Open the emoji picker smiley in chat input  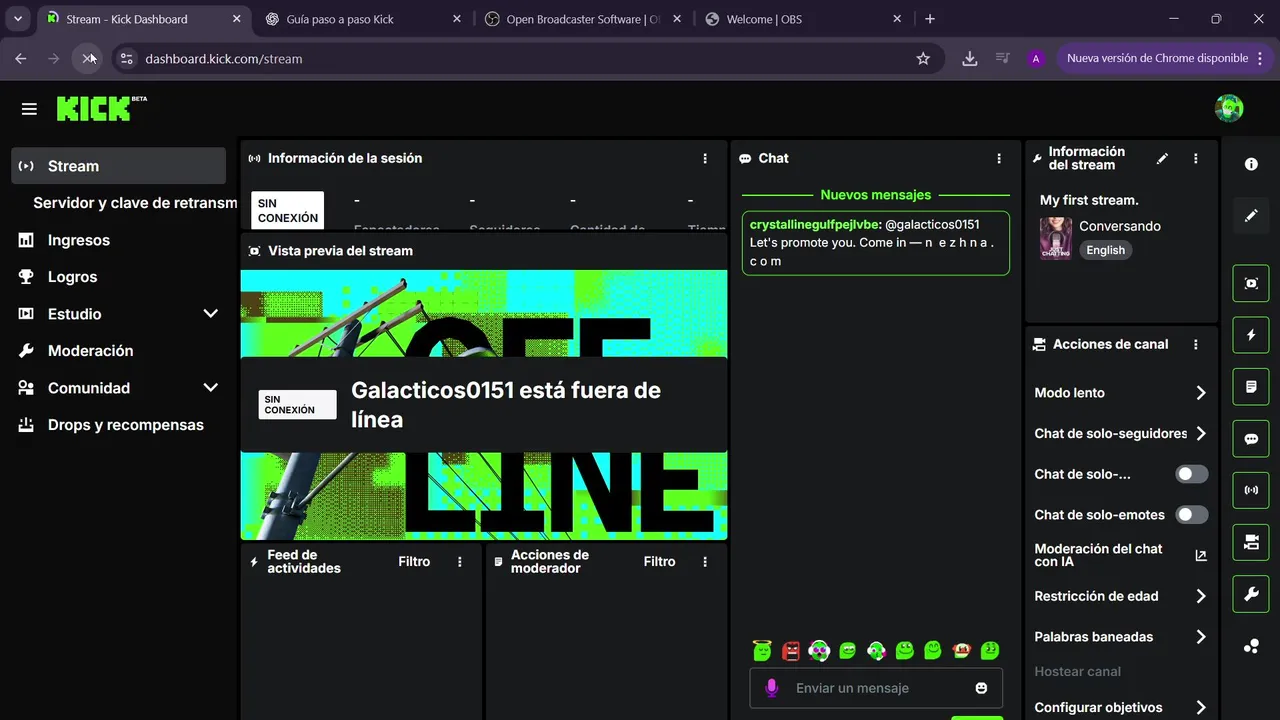(981, 688)
